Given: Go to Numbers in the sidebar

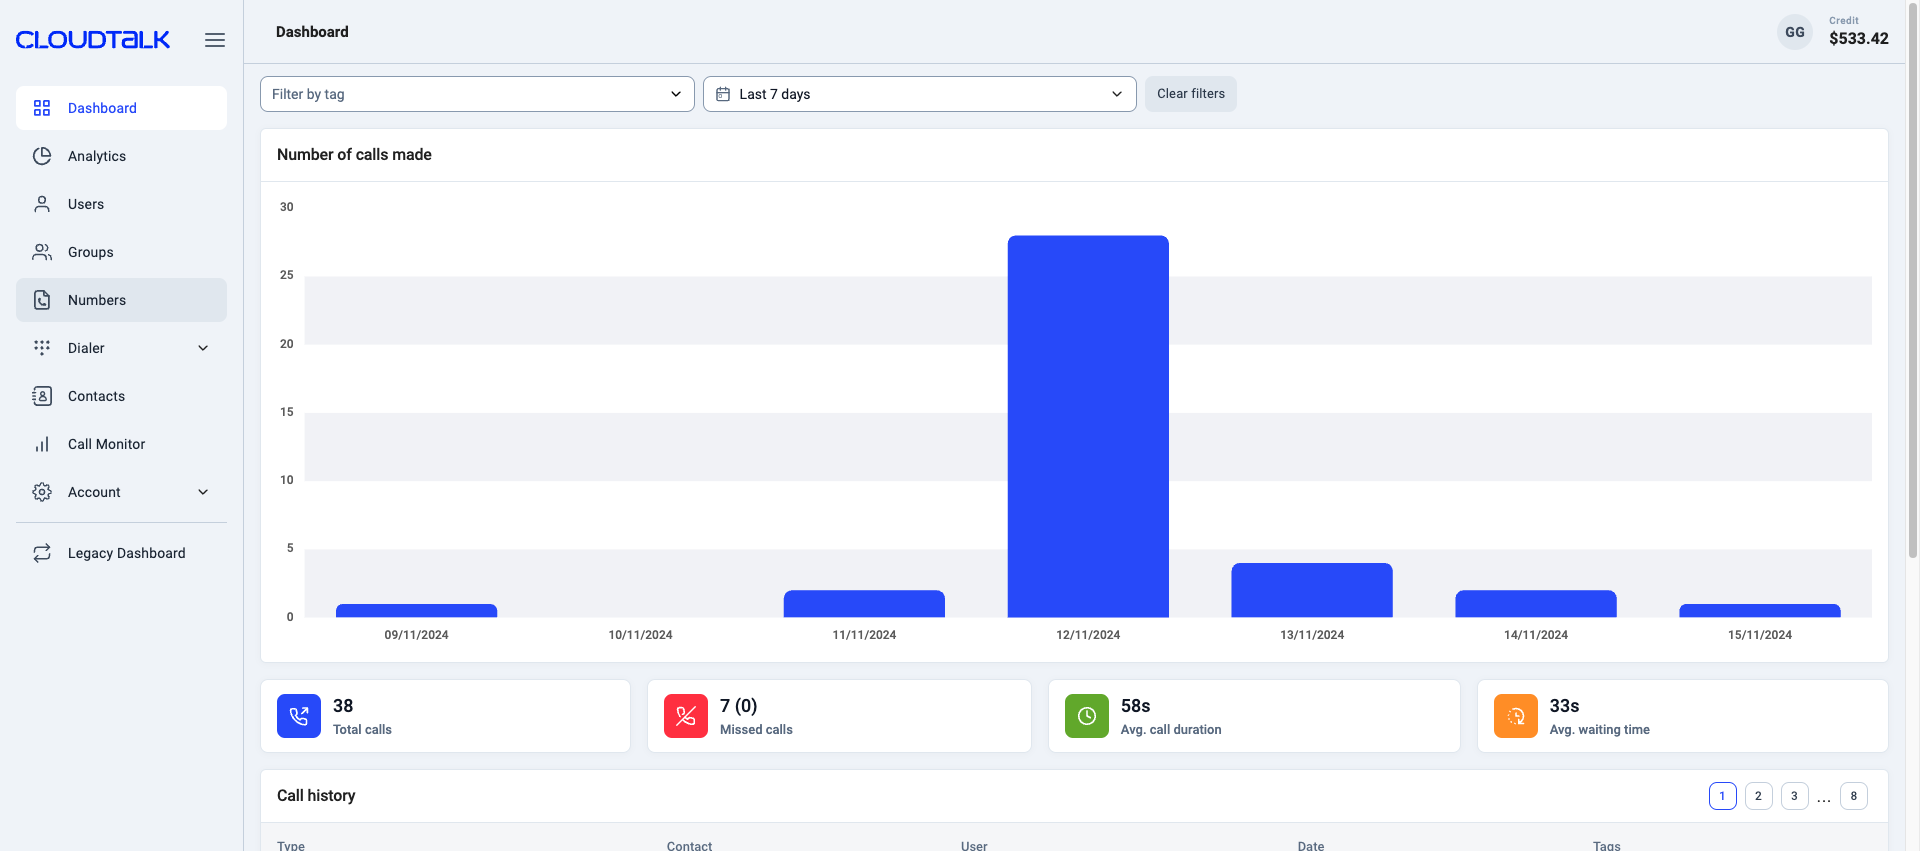Looking at the screenshot, I should pos(97,300).
